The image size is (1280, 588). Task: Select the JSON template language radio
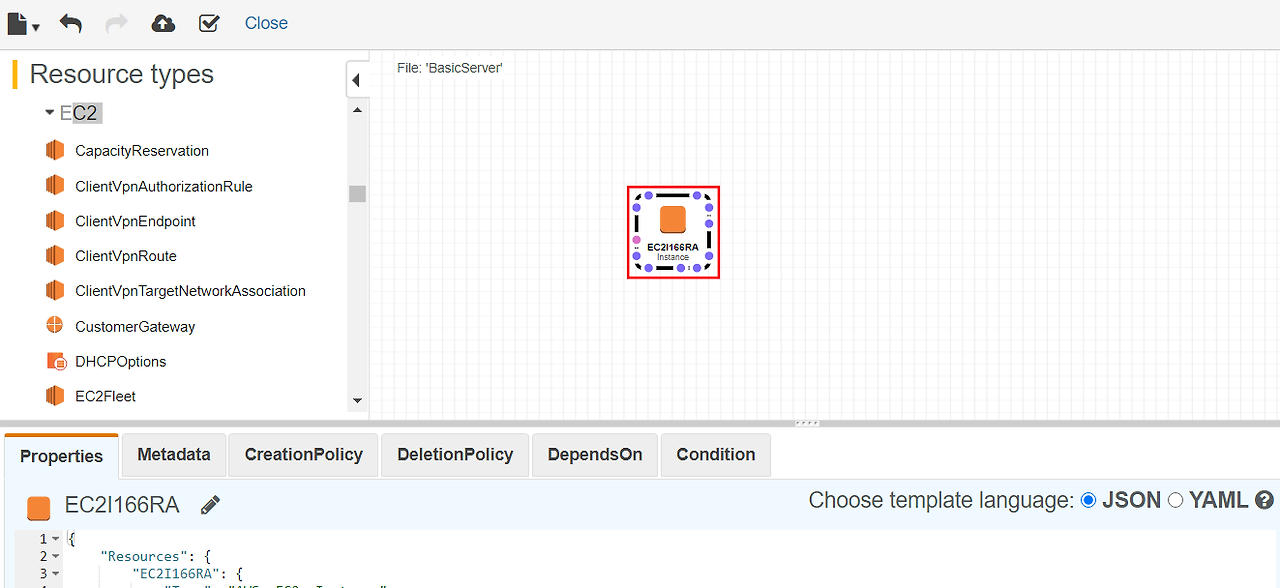[1089, 500]
